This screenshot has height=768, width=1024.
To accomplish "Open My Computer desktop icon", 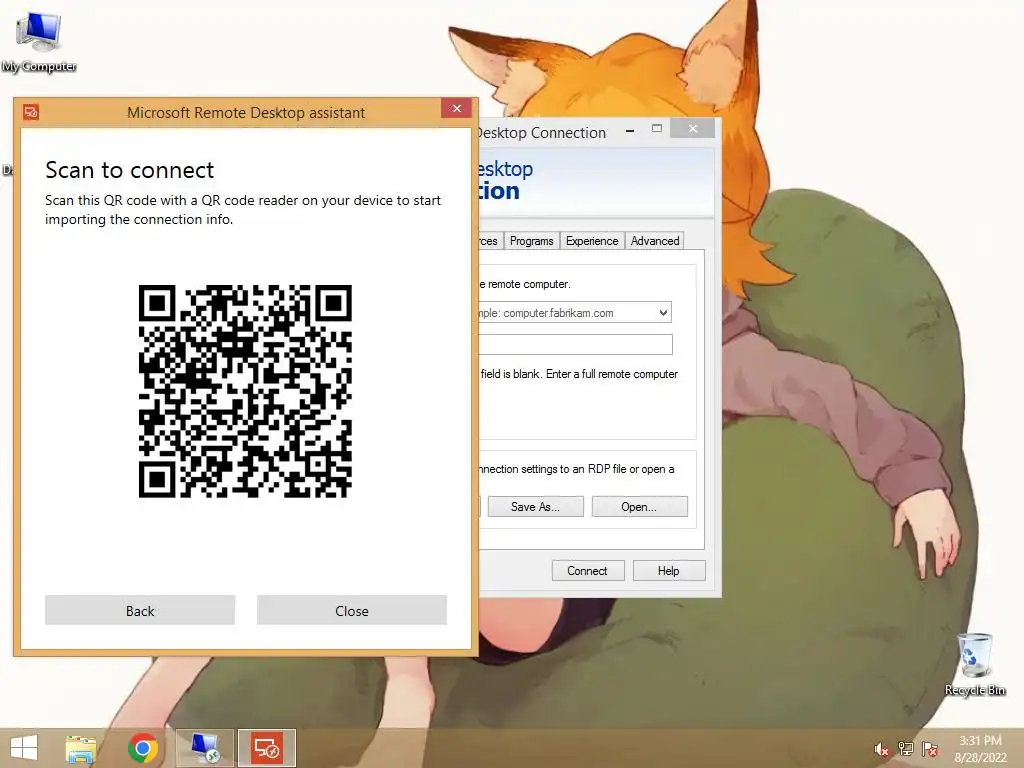I will [39, 42].
